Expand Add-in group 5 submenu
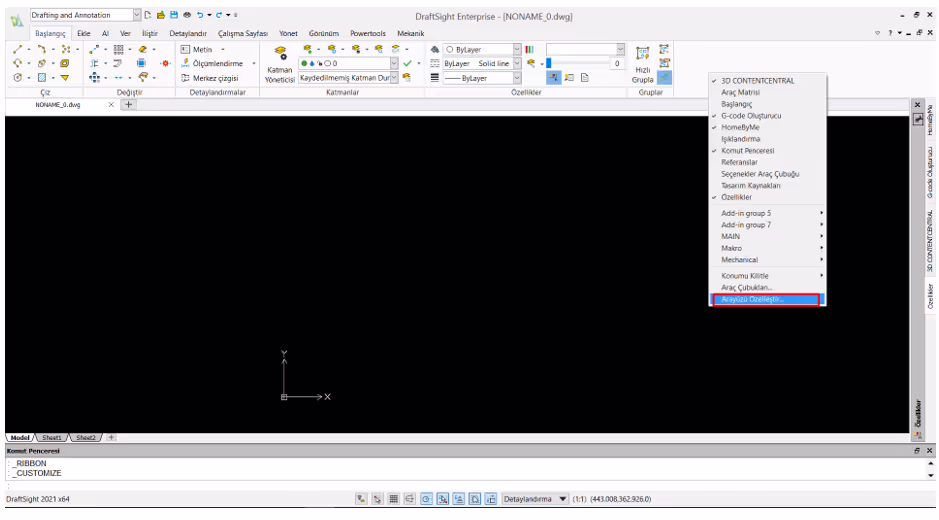The image size is (939, 520). [x=767, y=213]
